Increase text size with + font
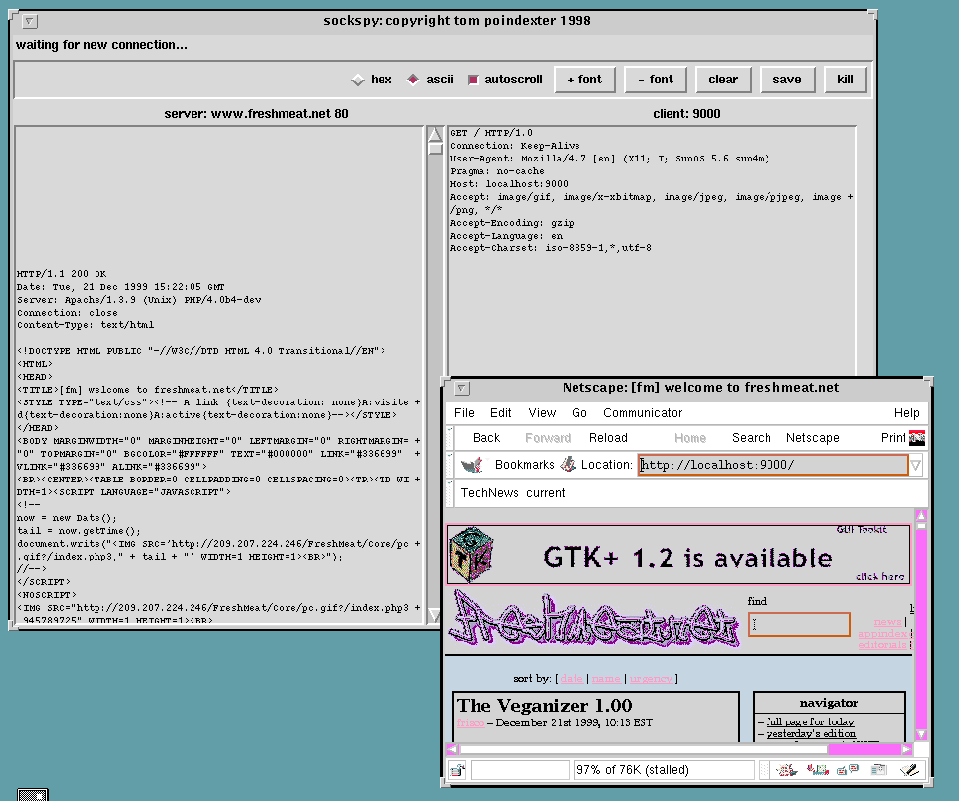This screenshot has height=801, width=959. 585,79
